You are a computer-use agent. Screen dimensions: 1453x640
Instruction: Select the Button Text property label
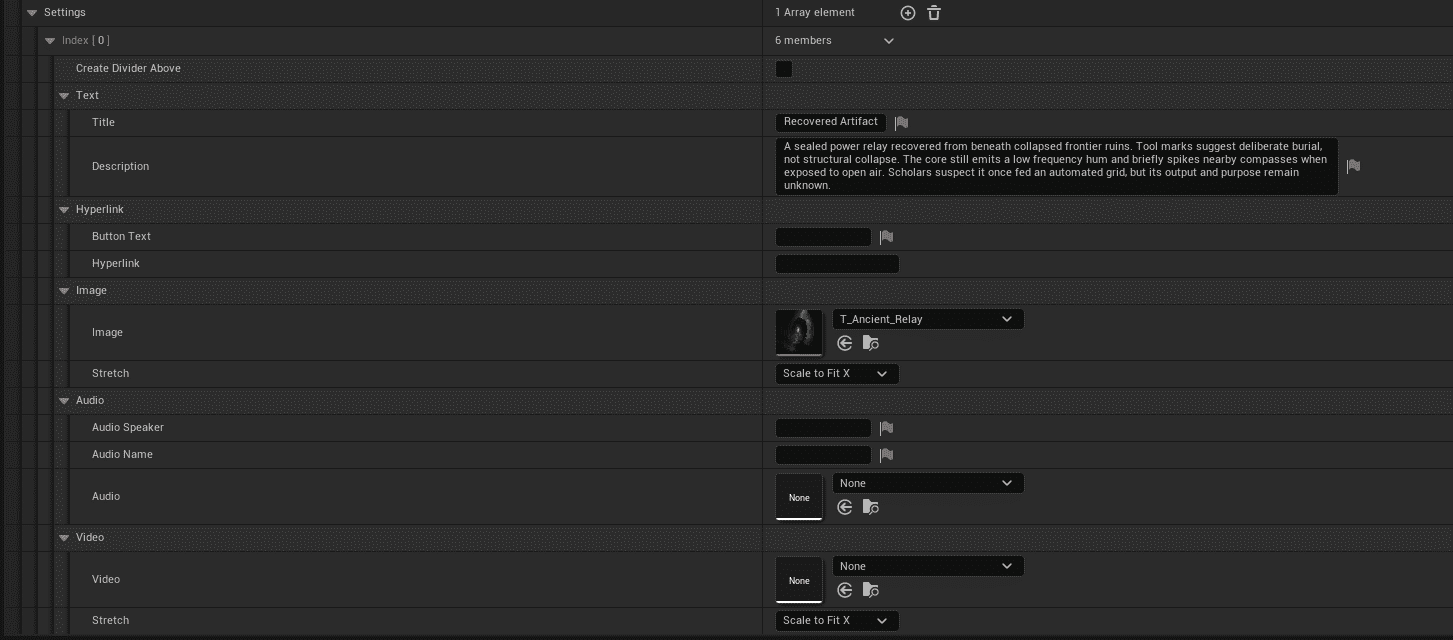click(122, 237)
